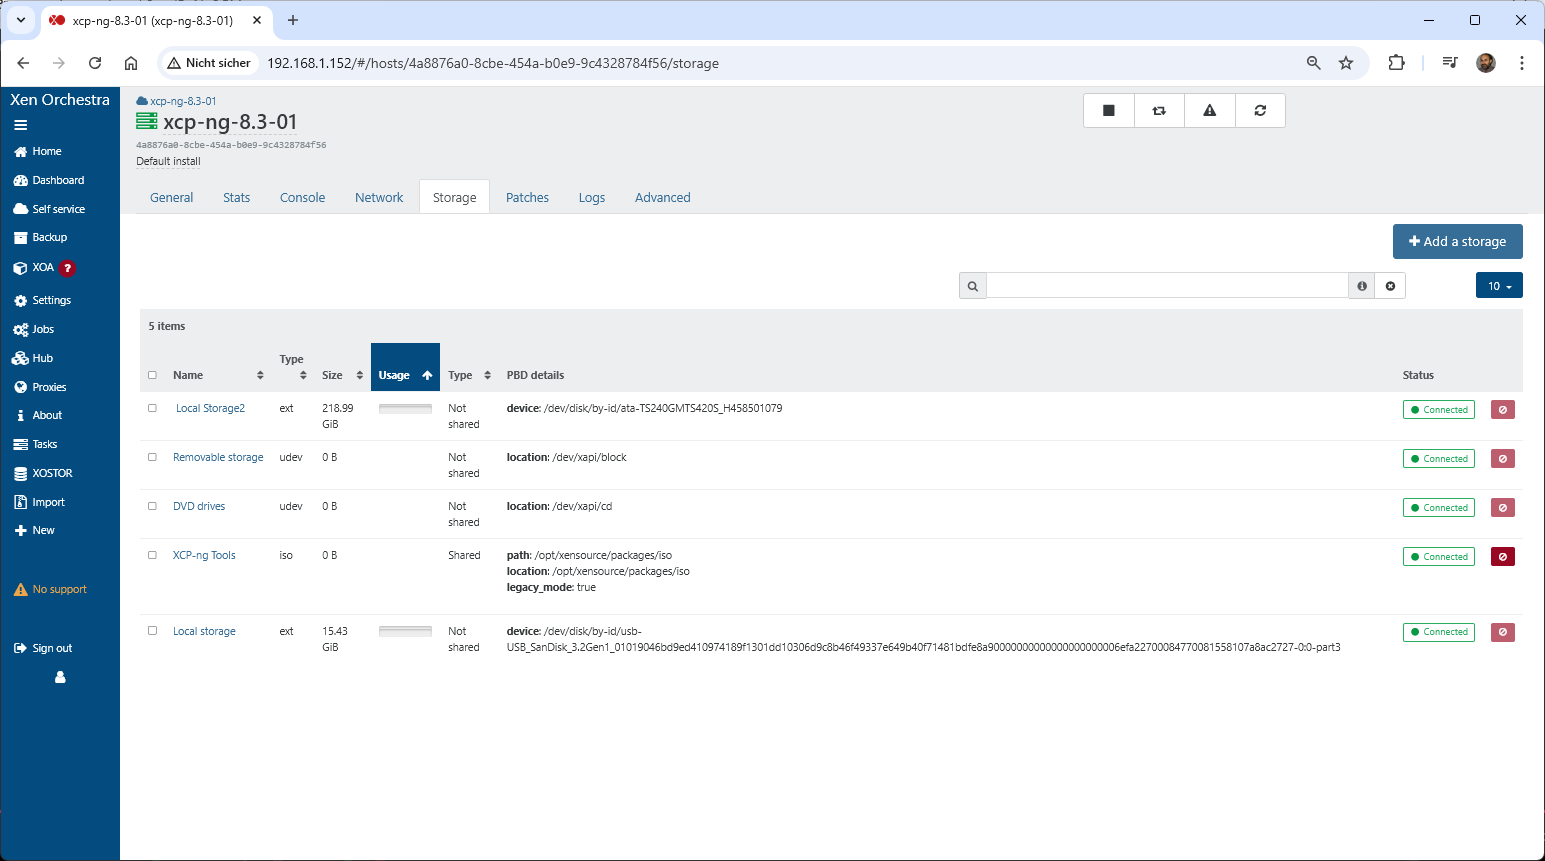Click the square stop host icon
Image resolution: width=1545 pixels, height=861 pixels.
point(1109,111)
